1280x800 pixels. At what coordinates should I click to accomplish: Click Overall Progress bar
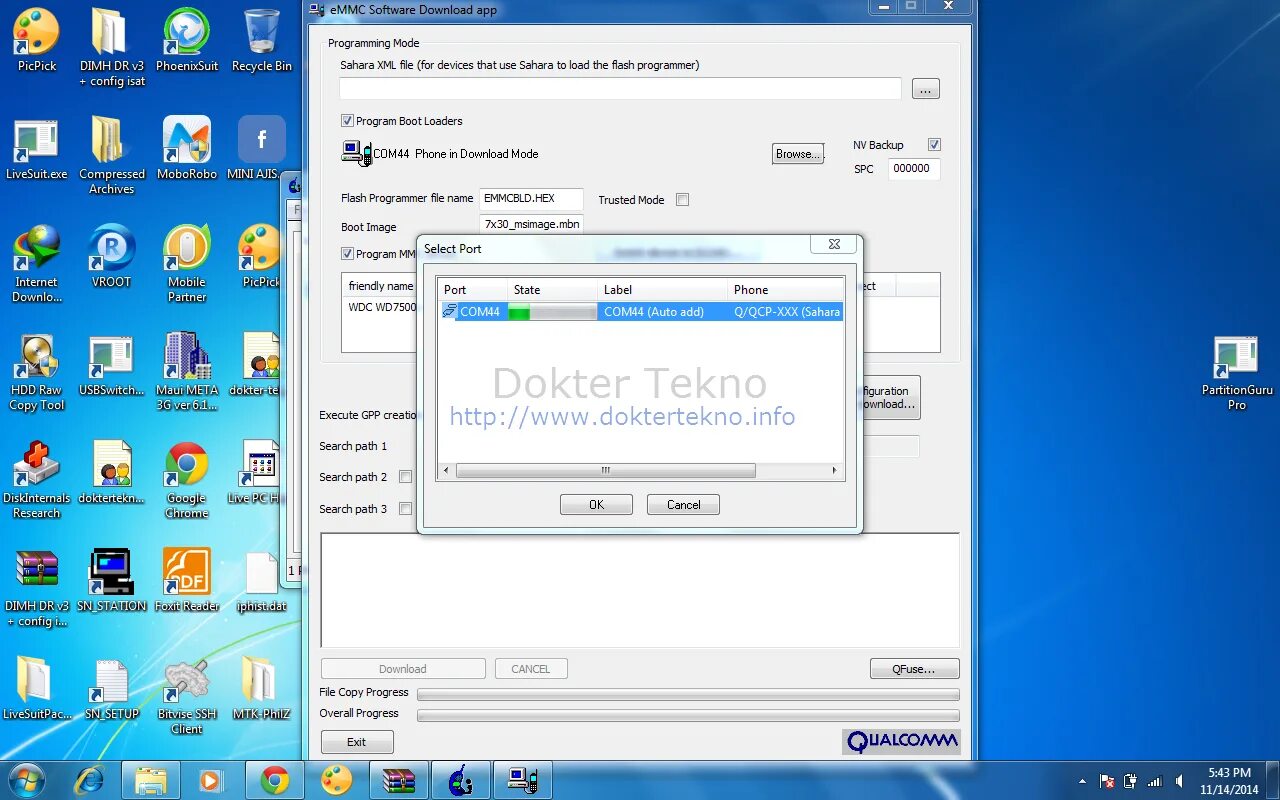688,715
